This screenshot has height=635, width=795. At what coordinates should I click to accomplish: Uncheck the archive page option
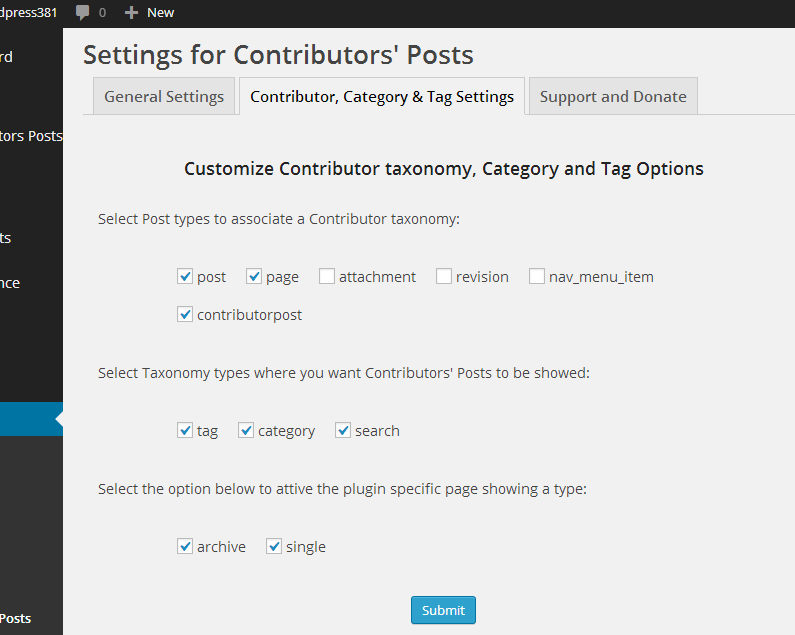(x=185, y=546)
